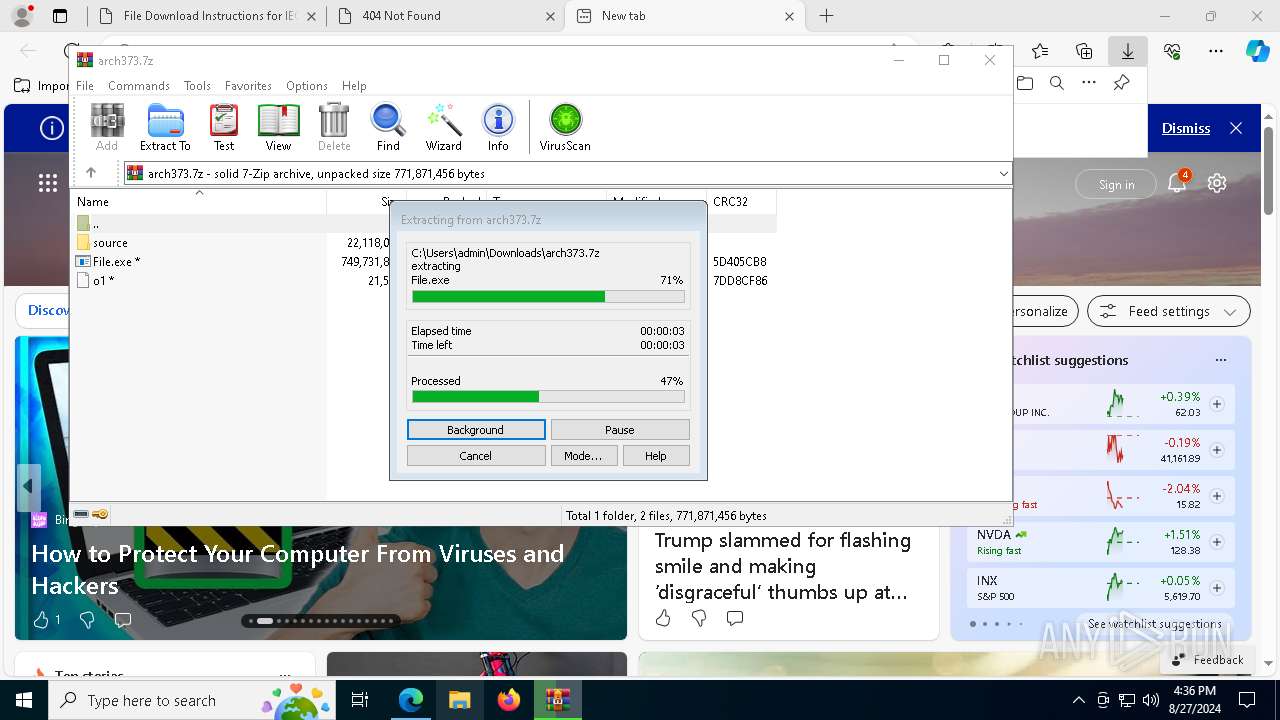The width and height of the screenshot is (1280, 720).
Task: Expand WinRAR address bar dropdown
Action: coord(1003,173)
